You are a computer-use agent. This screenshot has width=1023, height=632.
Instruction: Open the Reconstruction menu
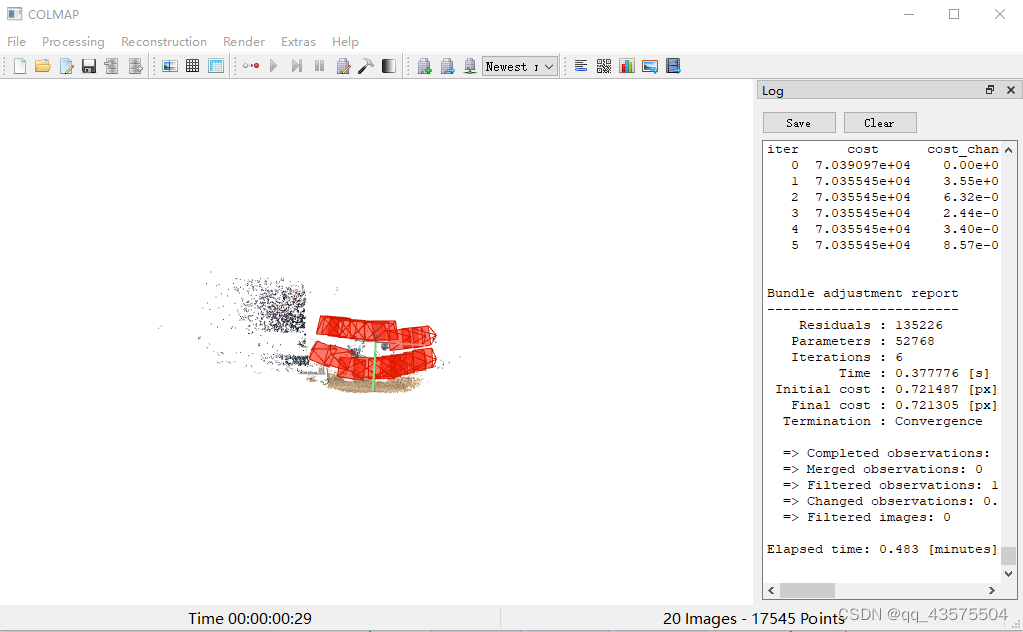tap(164, 42)
